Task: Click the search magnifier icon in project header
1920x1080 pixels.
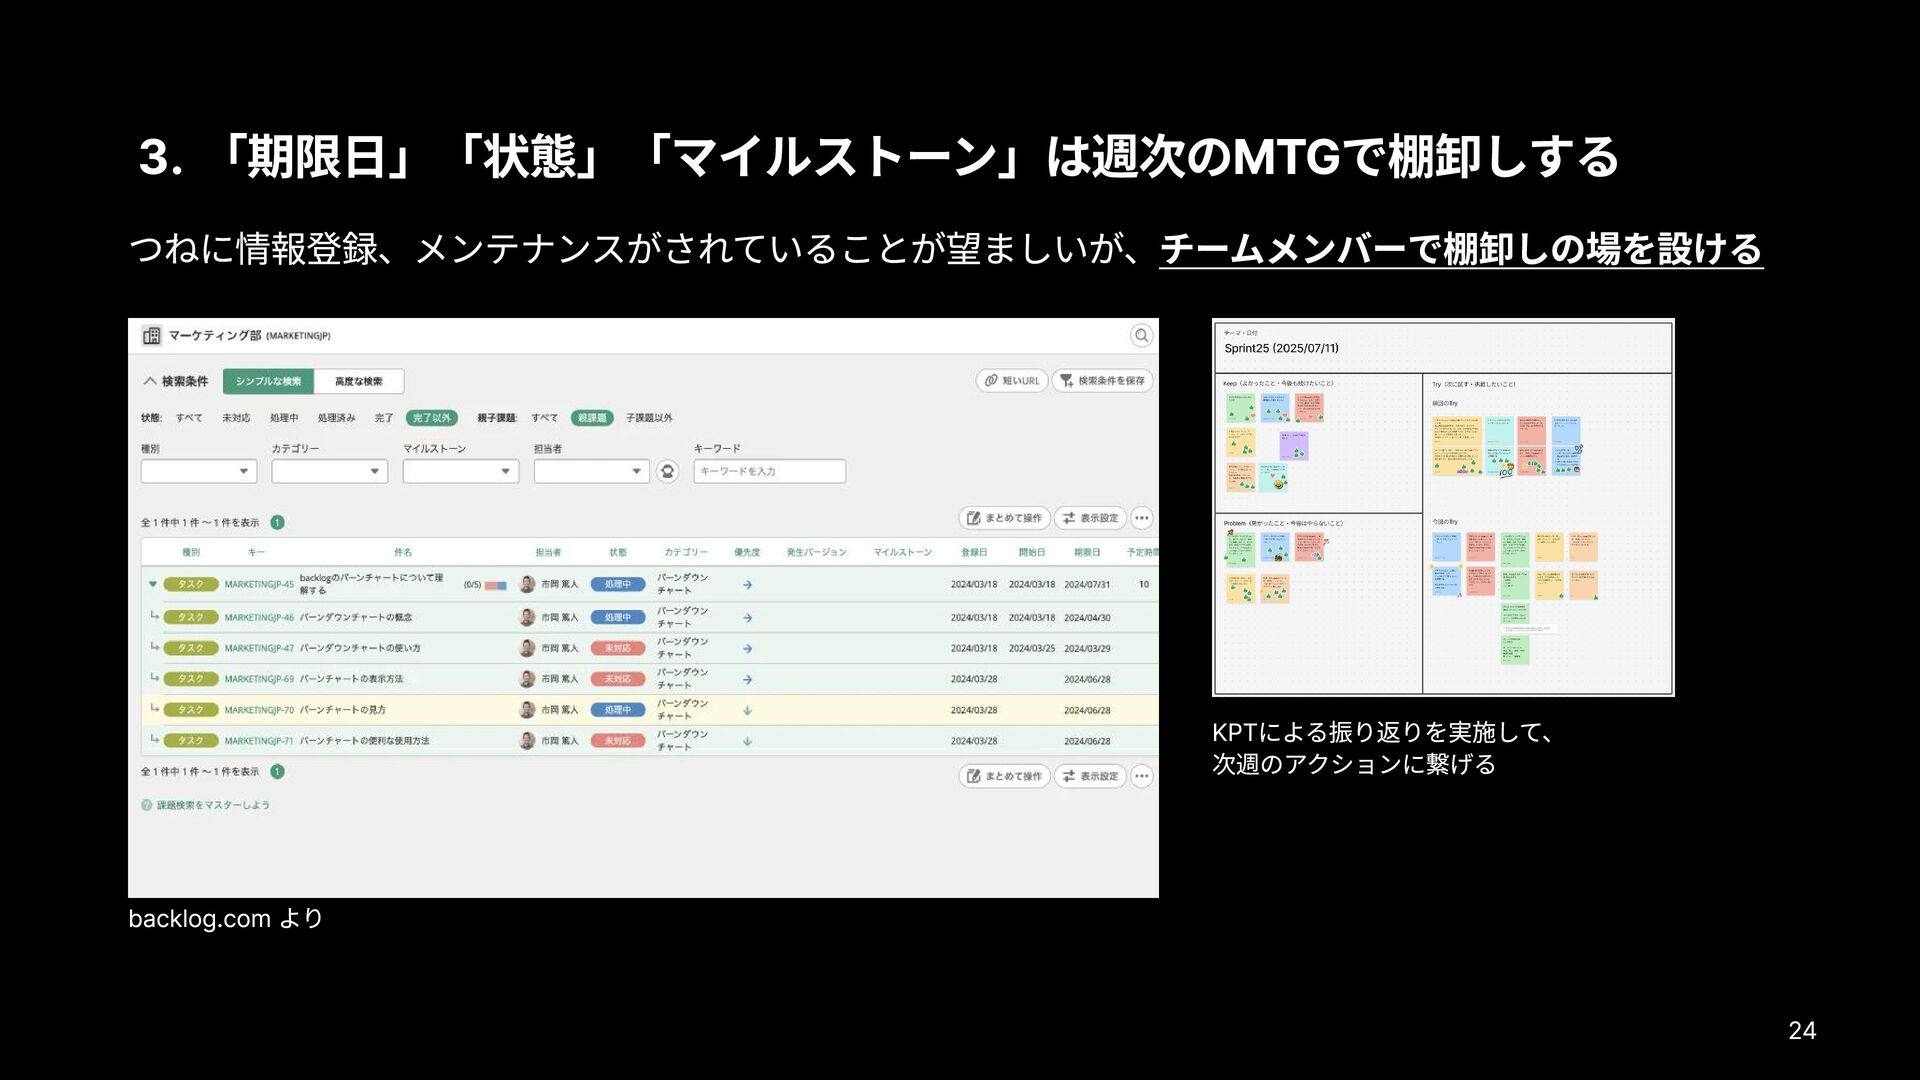Action: pyautogui.click(x=1141, y=336)
